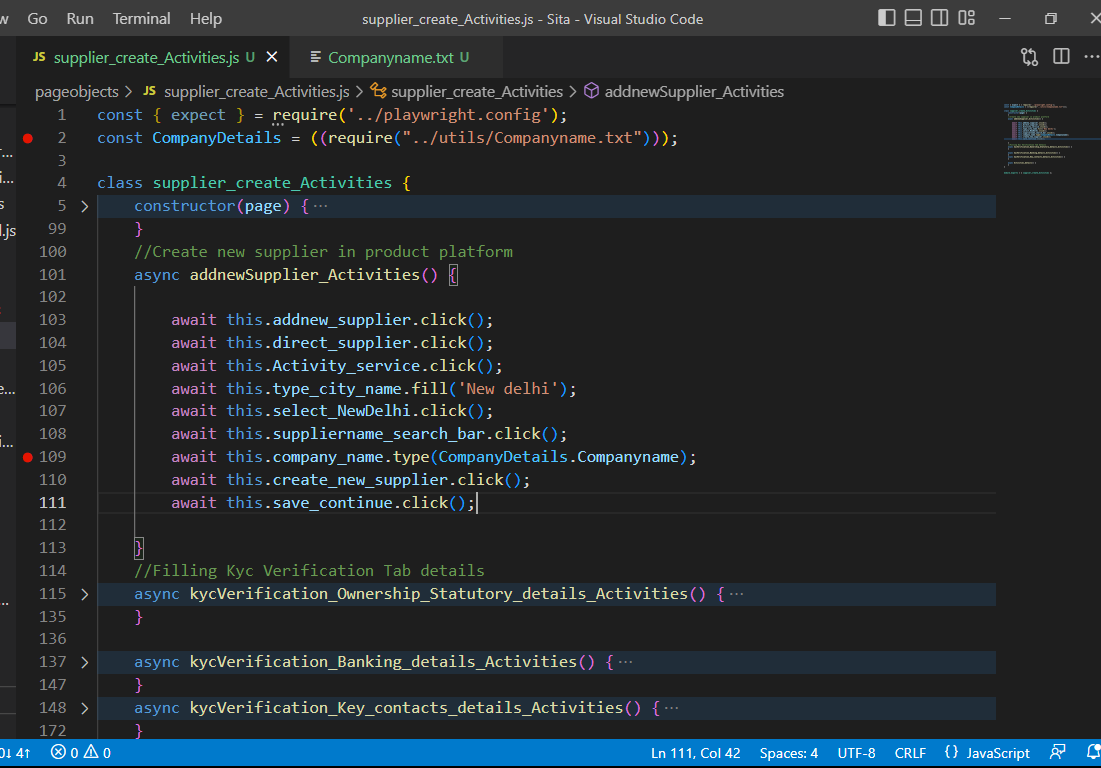Open Changes compare icon in editor toolbar

pos(1029,57)
